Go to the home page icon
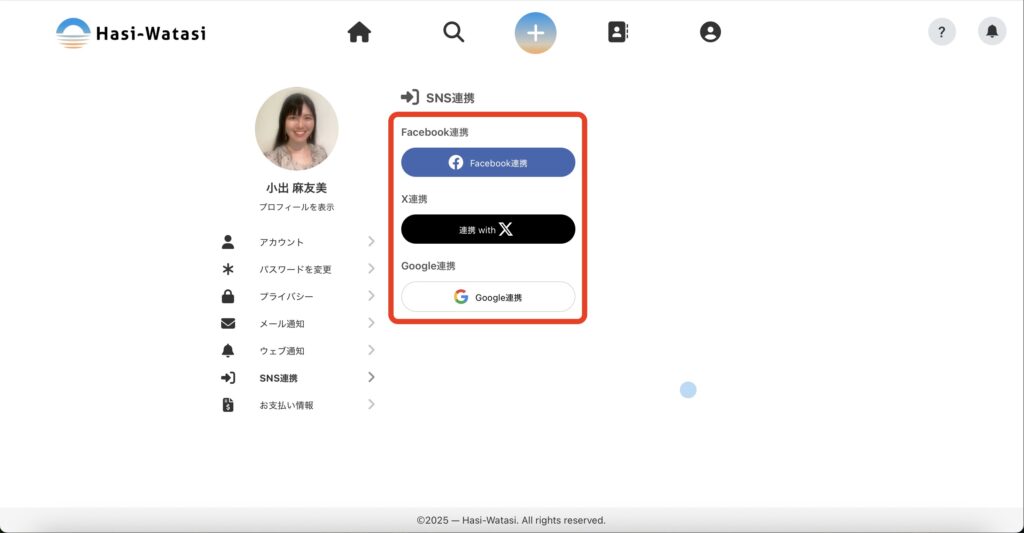This screenshot has width=1024, height=533. 359,33
